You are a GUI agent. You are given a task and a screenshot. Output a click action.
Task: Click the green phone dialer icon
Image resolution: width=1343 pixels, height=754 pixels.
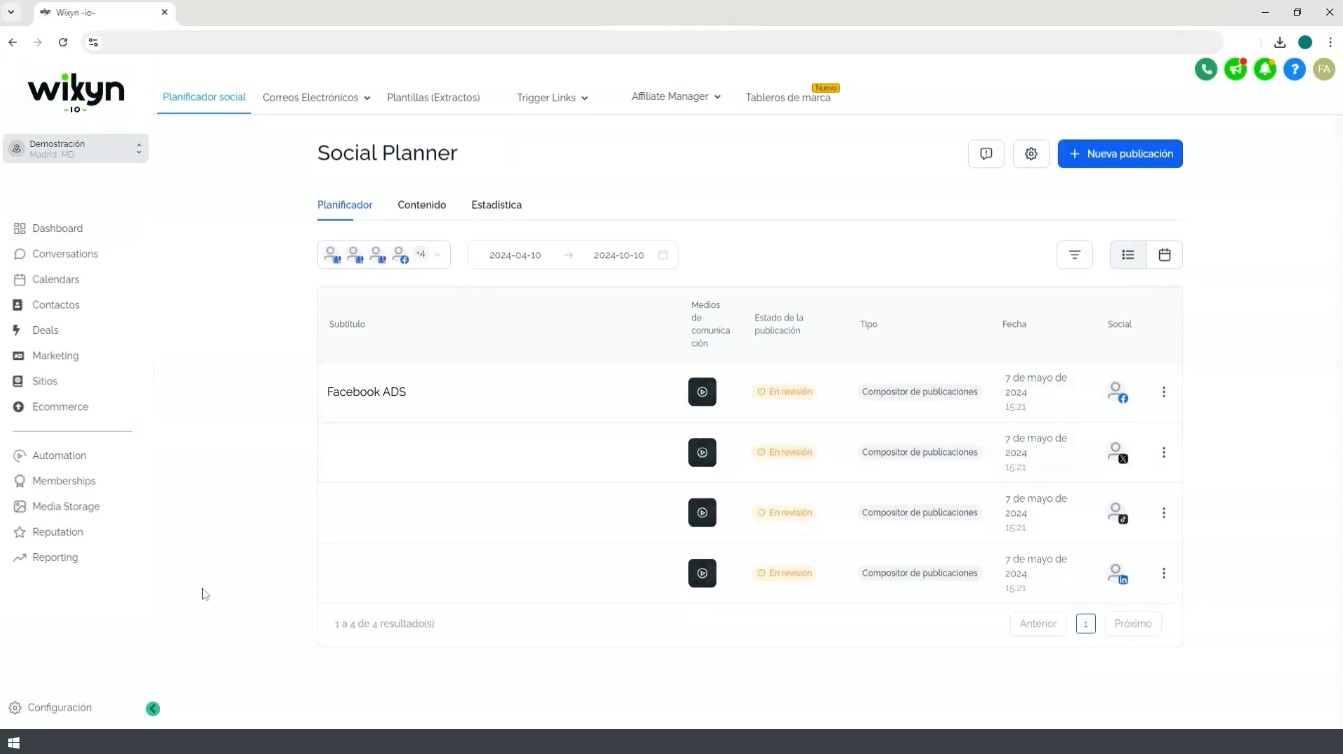[x=1206, y=70]
